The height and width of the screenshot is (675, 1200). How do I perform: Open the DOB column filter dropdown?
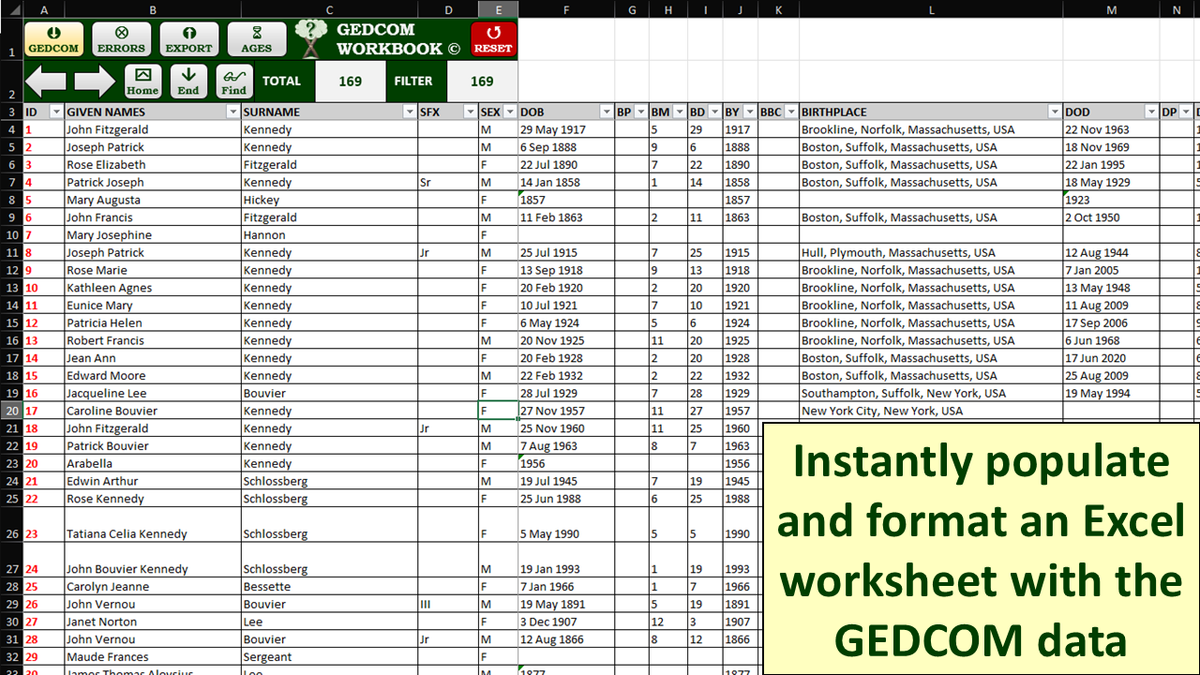[x=609, y=111]
